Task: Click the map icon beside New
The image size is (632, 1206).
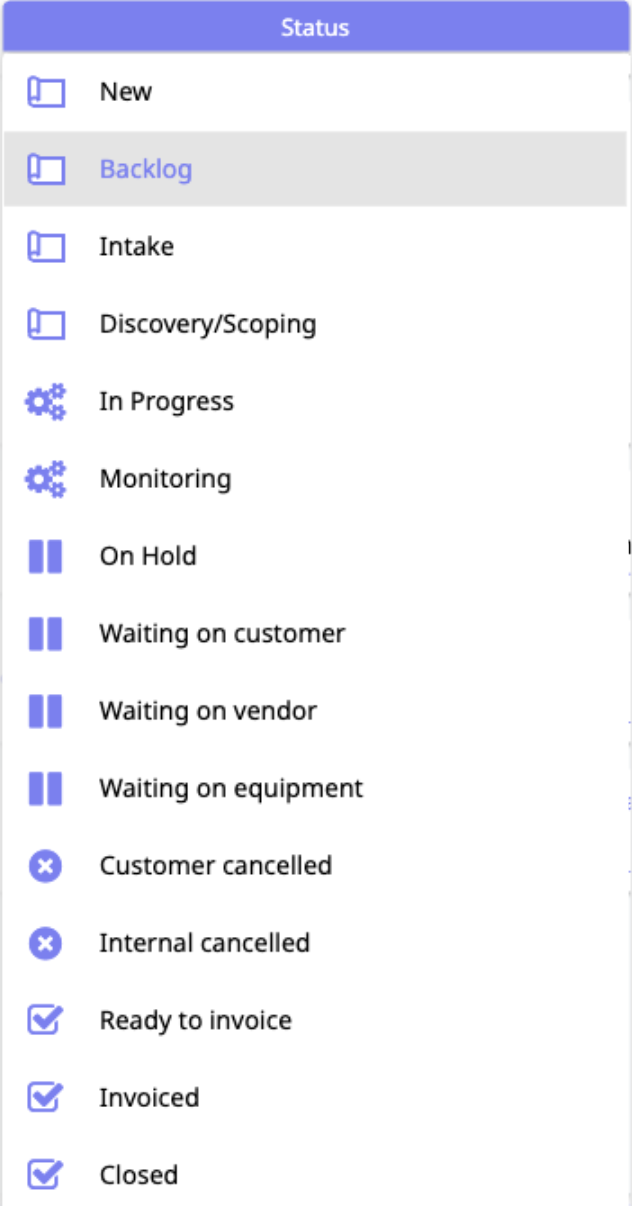Action: pyautogui.click(x=45, y=92)
